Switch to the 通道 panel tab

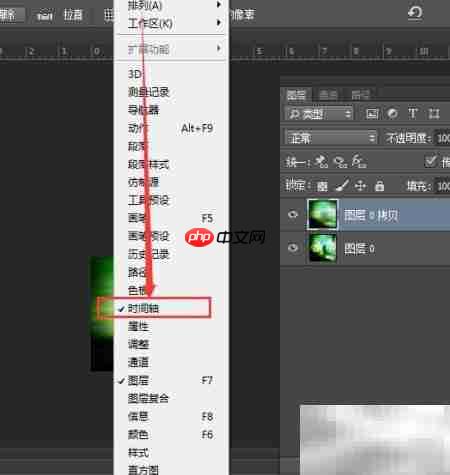(x=328, y=95)
